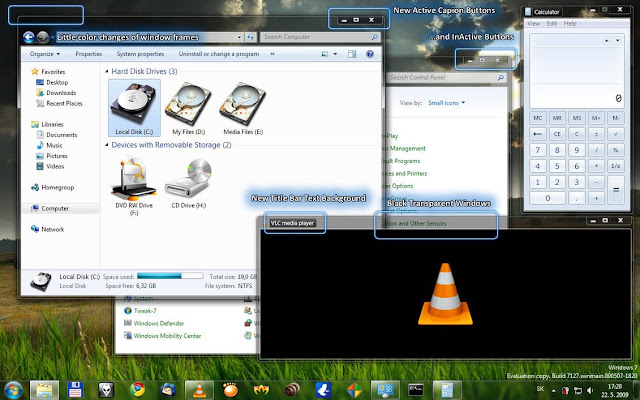Open the Windows Mobility Center link
This screenshot has width=640, height=400.
(x=167, y=336)
